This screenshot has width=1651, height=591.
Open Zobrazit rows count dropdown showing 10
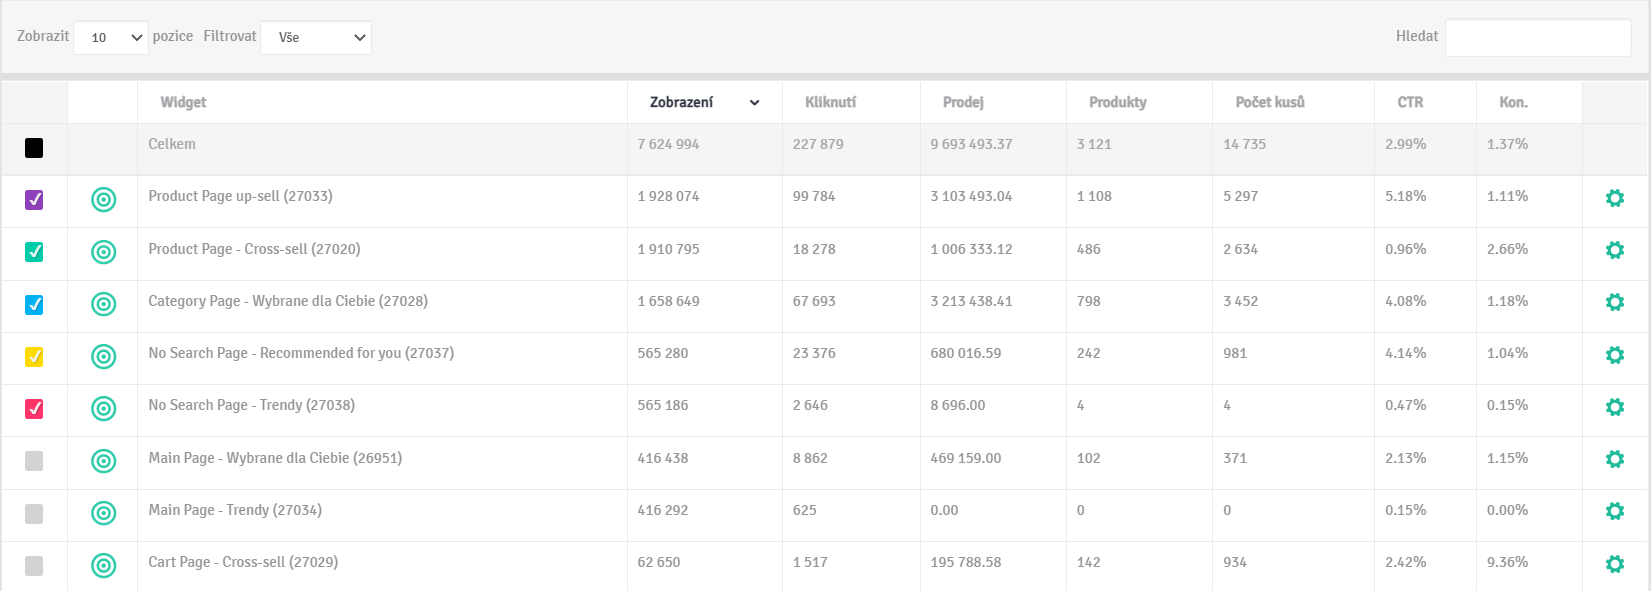(111, 38)
